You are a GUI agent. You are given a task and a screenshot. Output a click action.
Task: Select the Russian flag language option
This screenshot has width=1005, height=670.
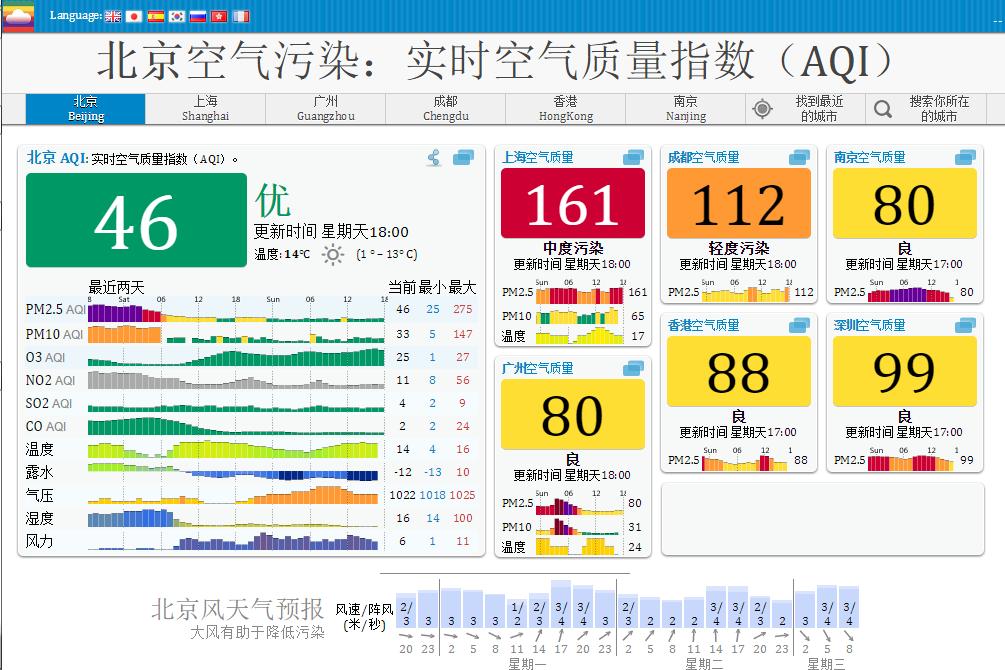198,16
